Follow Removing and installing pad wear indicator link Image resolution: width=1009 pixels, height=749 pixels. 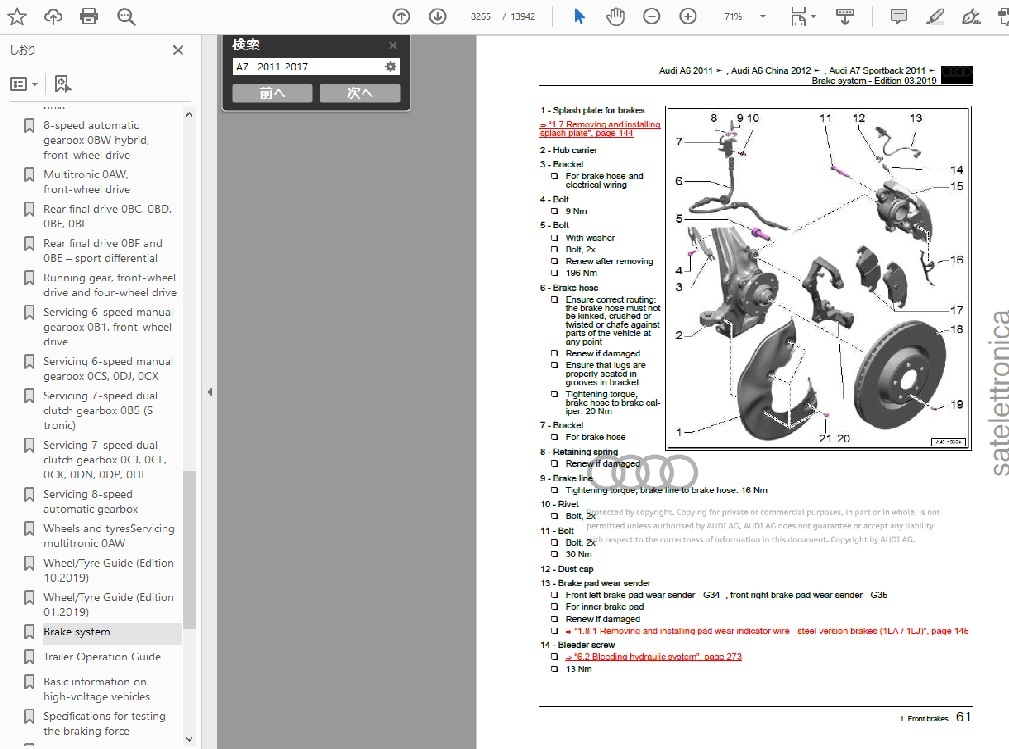tap(767, 631)
